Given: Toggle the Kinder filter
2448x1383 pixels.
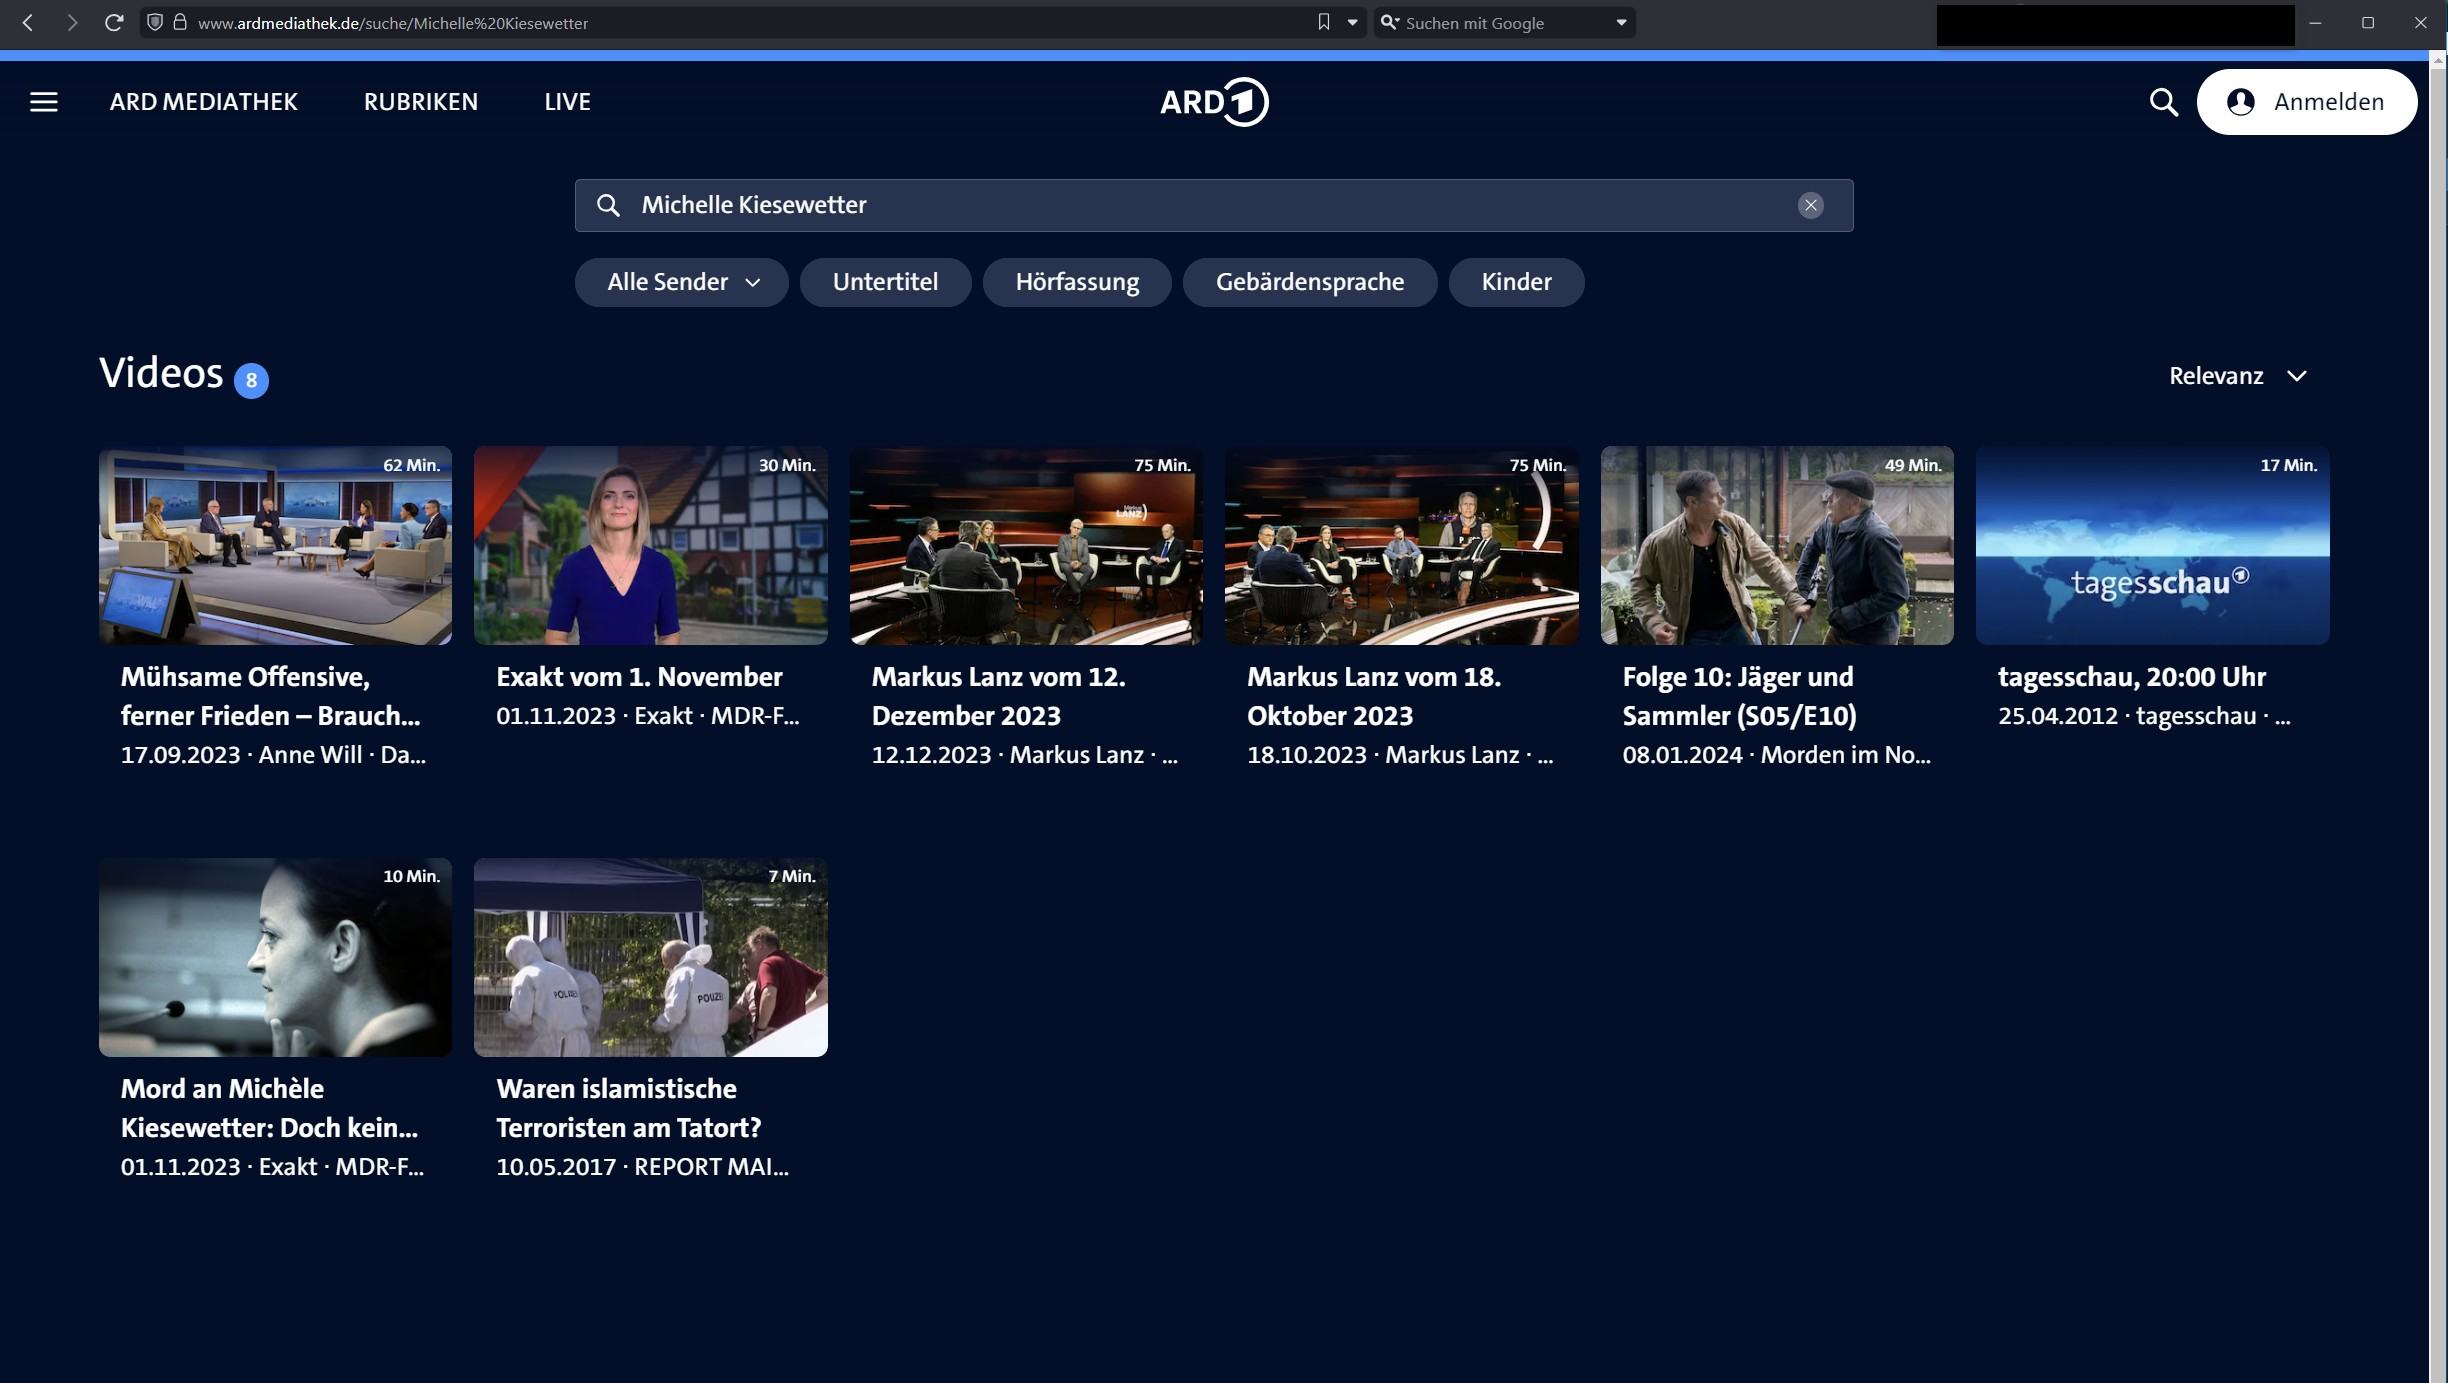Looking at the screenshot, I should [1516, 282].
